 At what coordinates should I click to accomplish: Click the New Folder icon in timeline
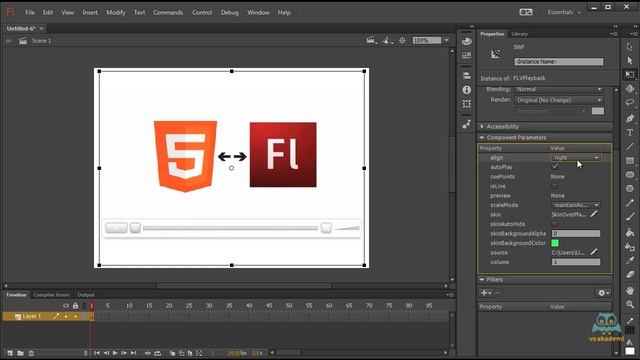(x=20, y=353)
